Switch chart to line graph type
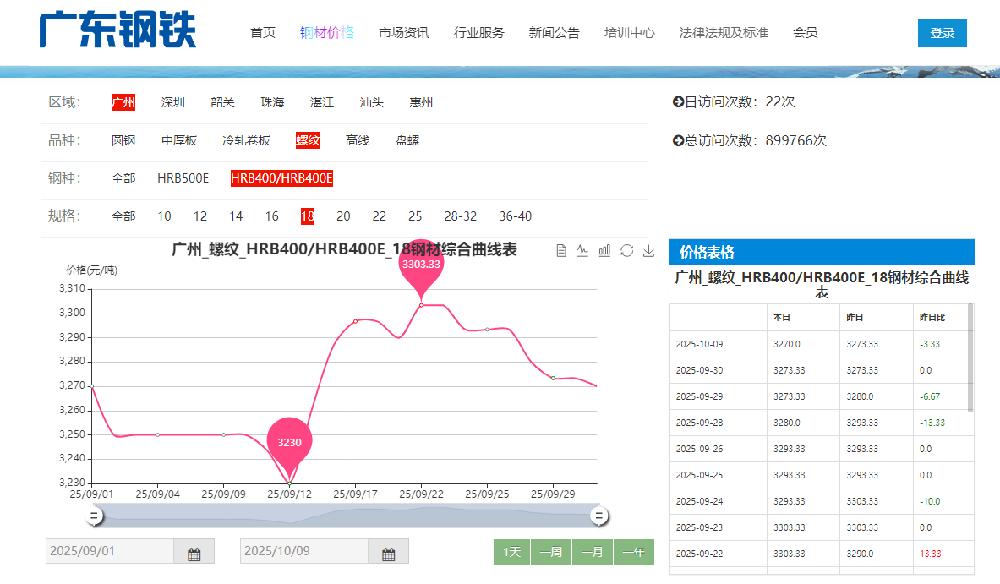Viewport: 1000px width, 584px height. (582, 250)
